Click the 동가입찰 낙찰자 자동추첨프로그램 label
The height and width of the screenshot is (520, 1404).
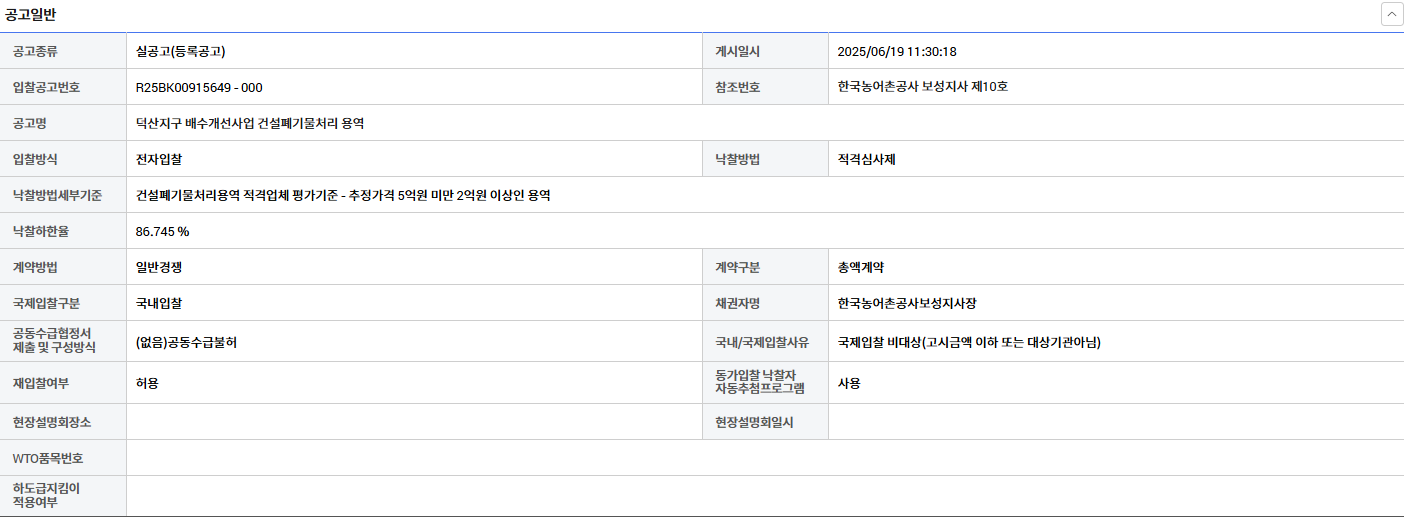[760, 382]
